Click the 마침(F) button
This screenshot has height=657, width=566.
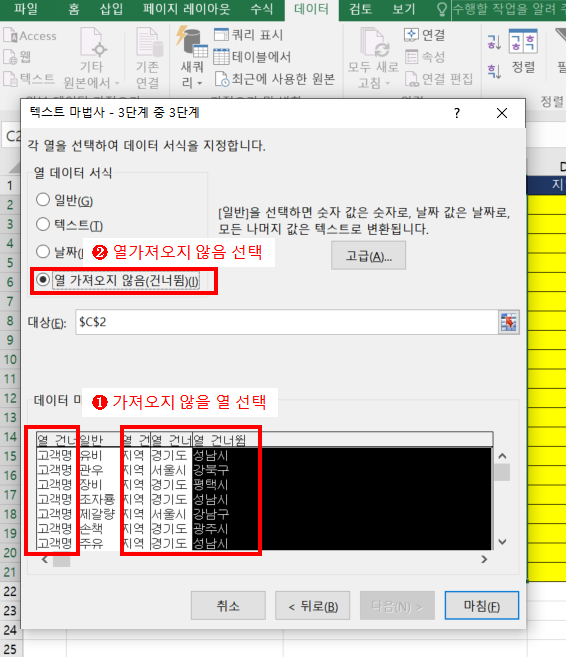[482, 605]
